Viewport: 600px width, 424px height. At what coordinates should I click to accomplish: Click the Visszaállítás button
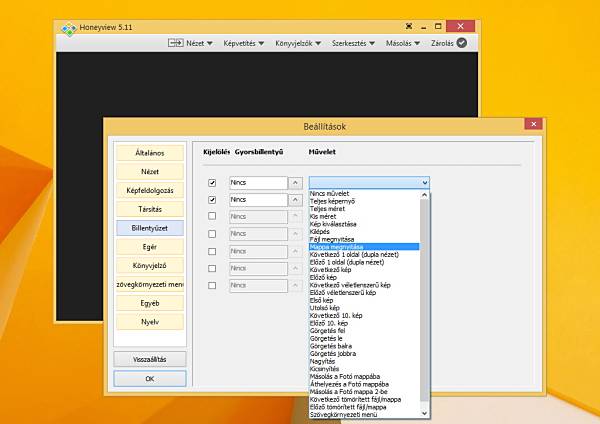[x=150, y=359]
